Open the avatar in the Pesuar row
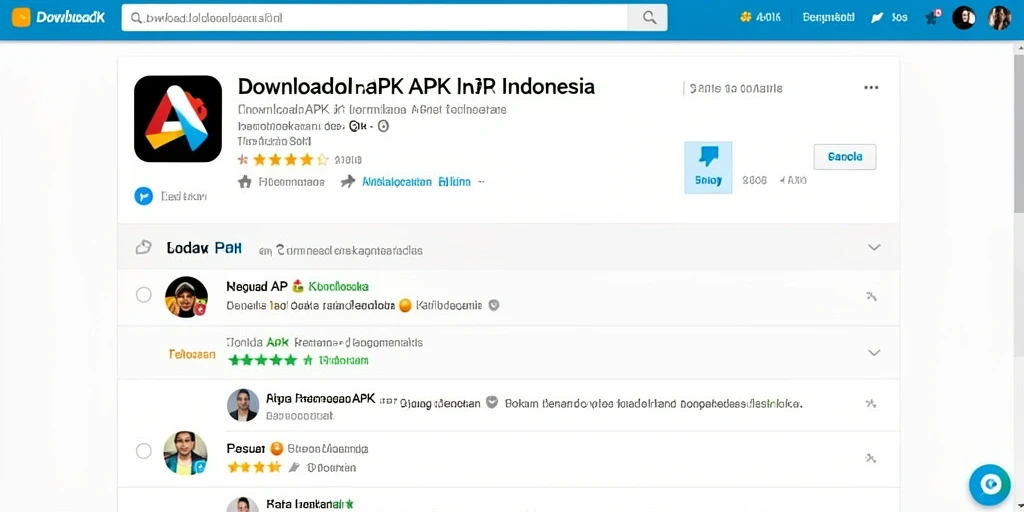 click(x=186, y=453)
